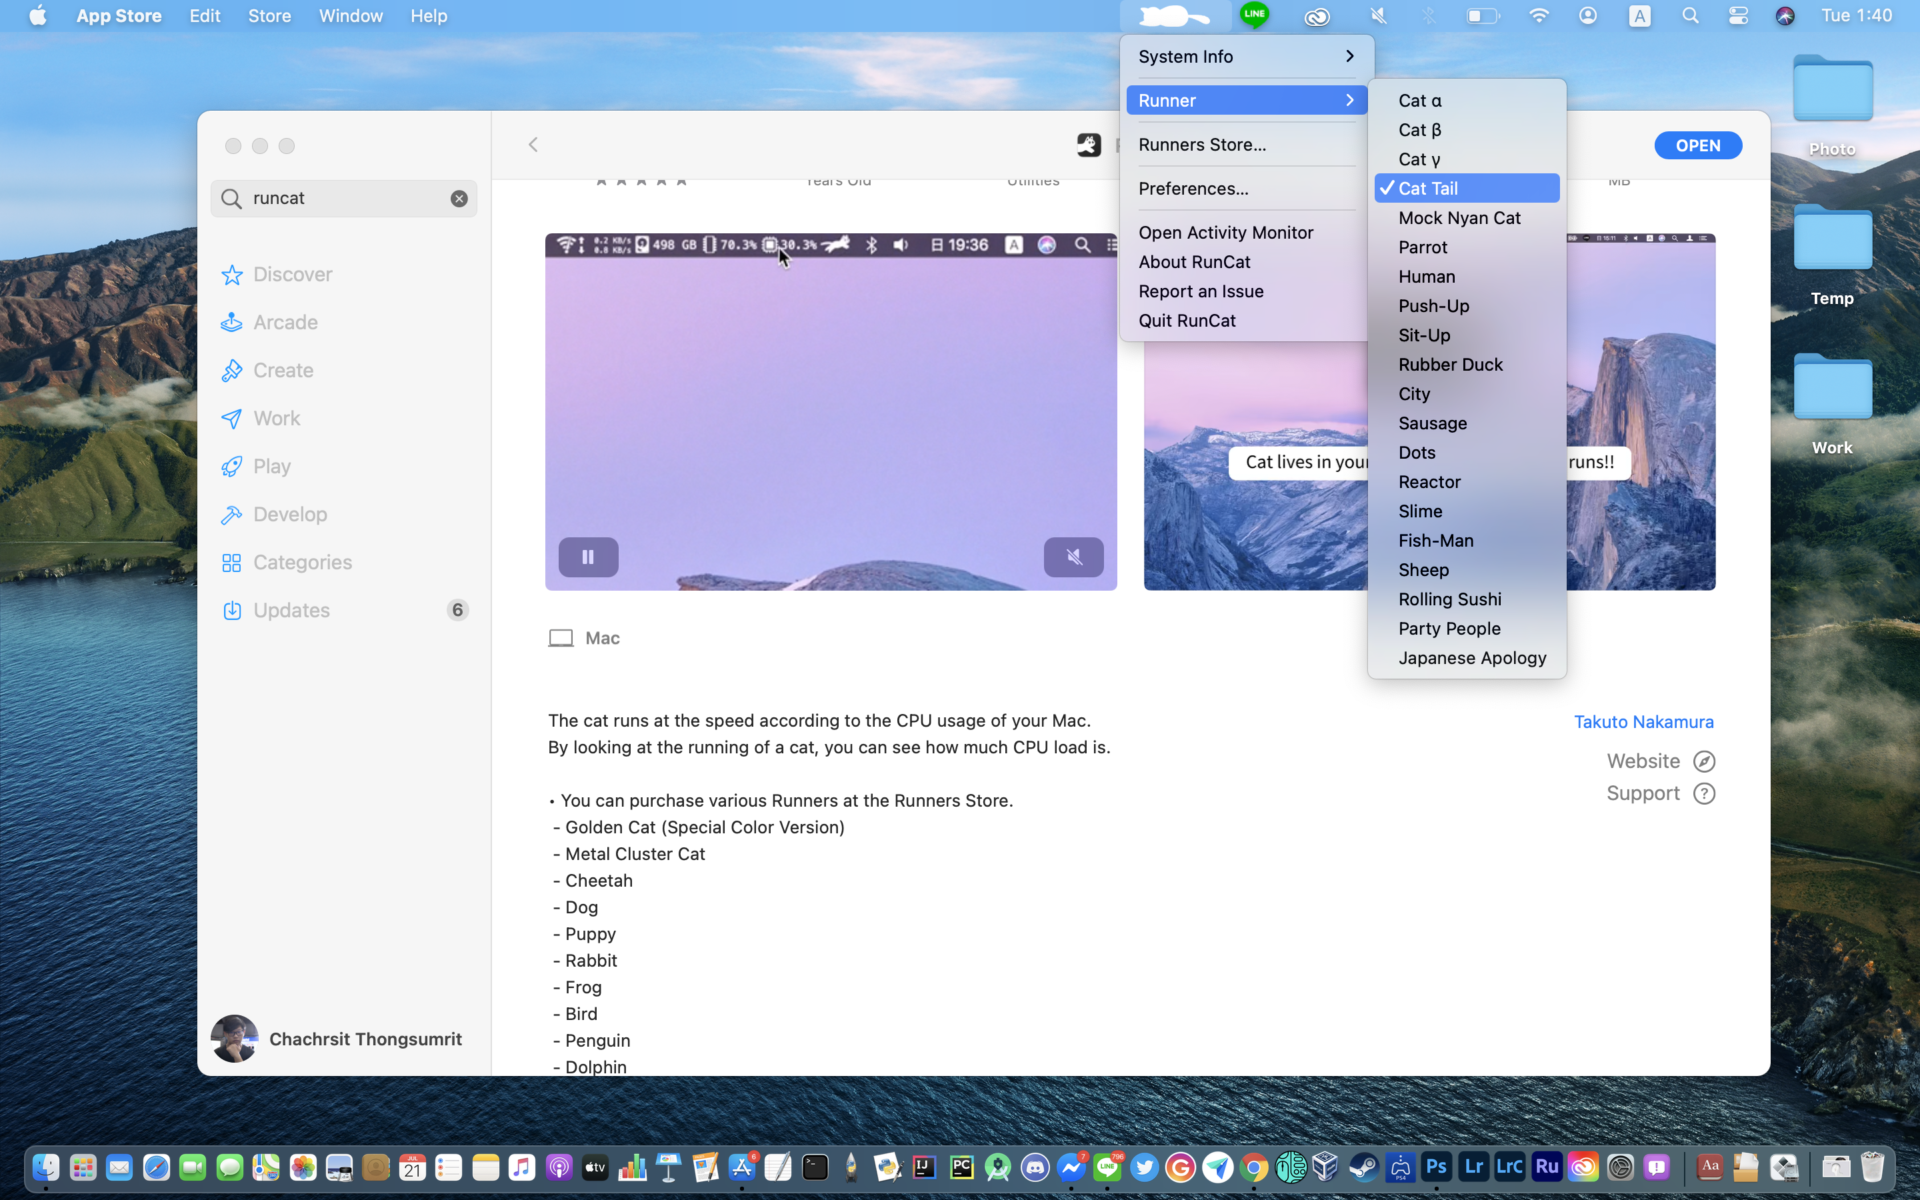Select the Photo folder on desktop
Image resolution: width=1920 pixels, height=1200 pixels.
point(1832,106)
